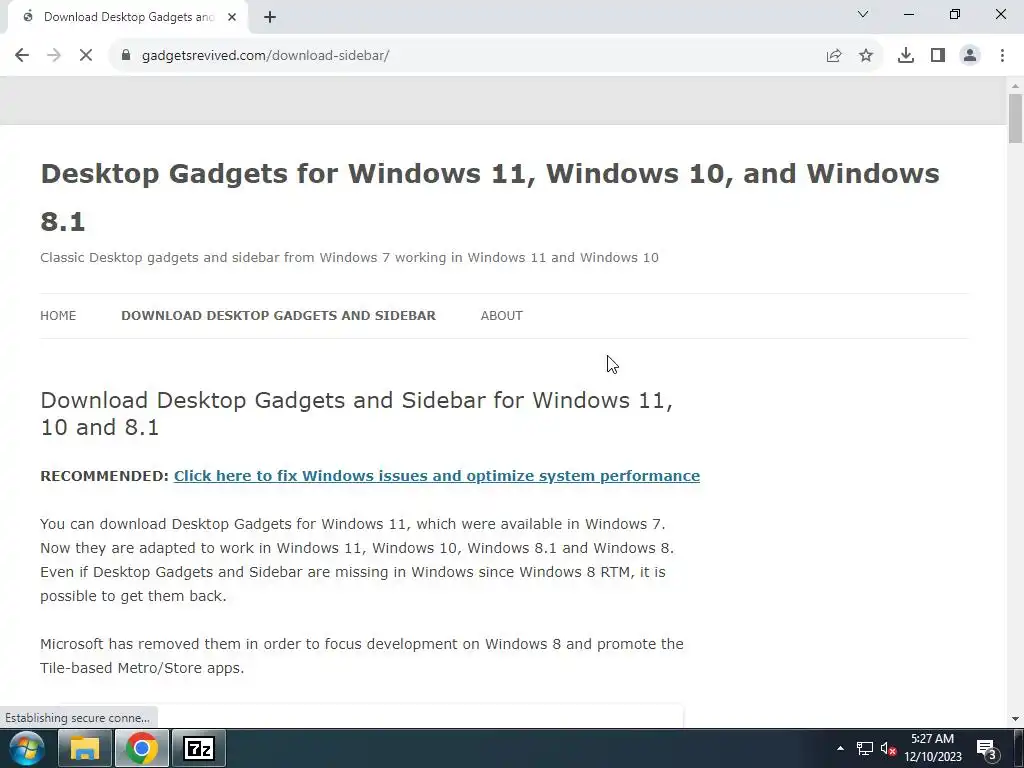Toggle the Chrome side panel
Image resolution: width=1024 pixels, height=768 pixels.
[938, 56]
